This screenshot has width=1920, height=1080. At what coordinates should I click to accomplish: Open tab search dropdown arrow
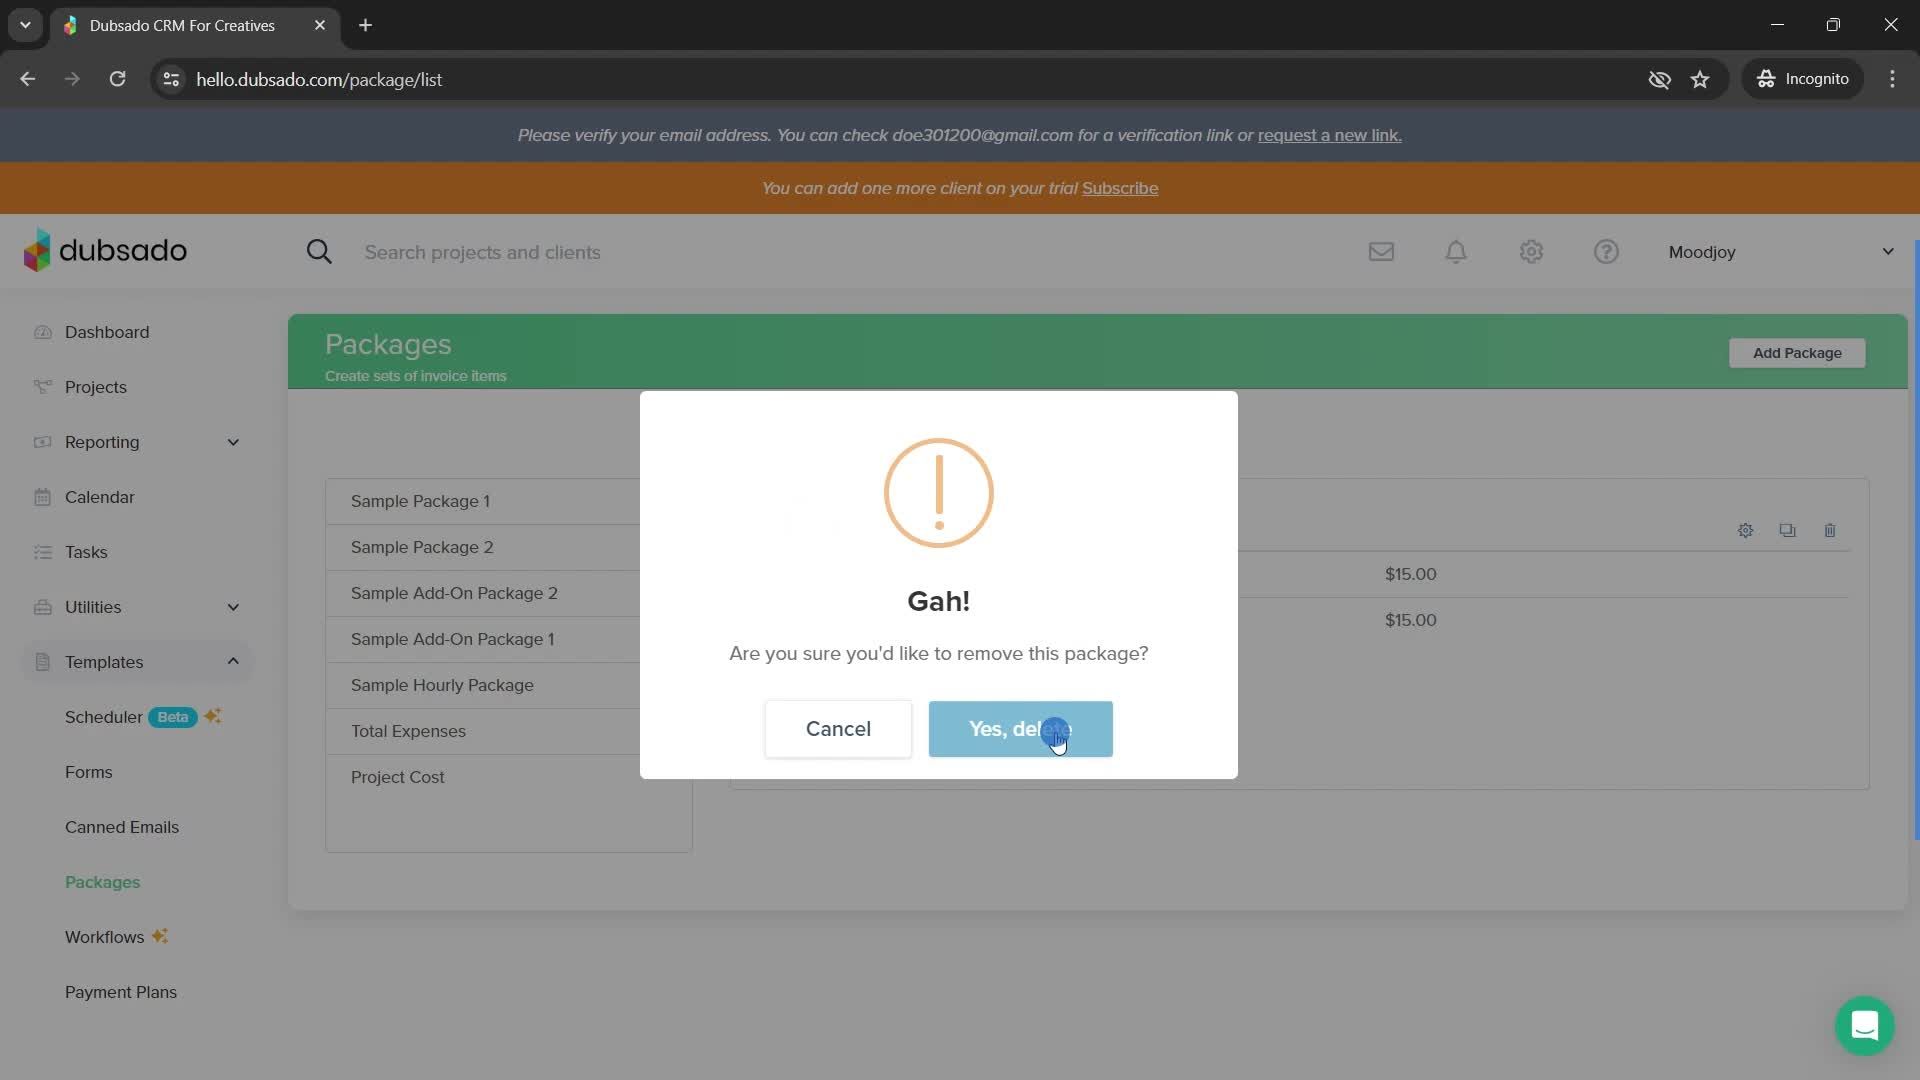pos(25,25)
